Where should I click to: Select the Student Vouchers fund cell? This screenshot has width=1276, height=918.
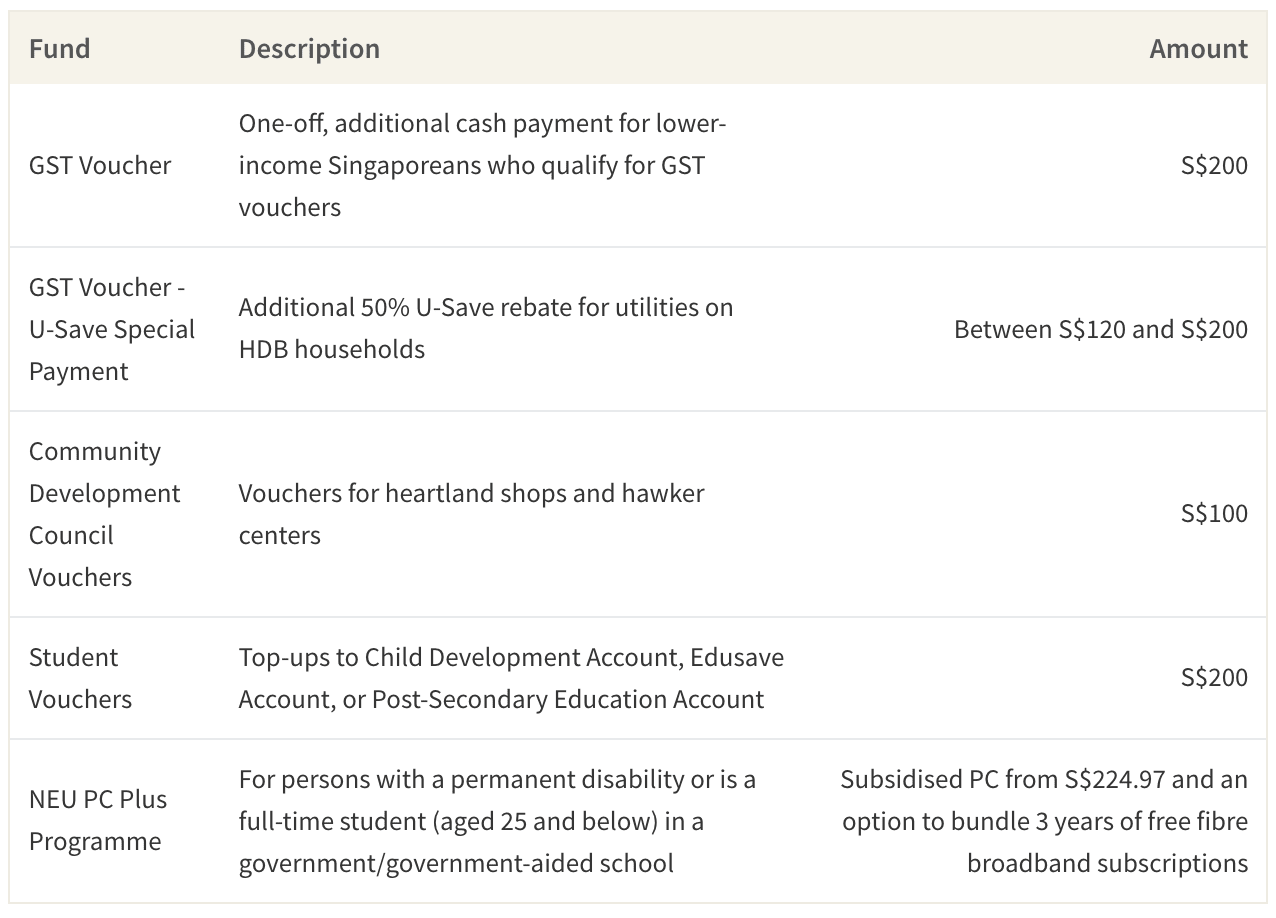tap(80, 678)
